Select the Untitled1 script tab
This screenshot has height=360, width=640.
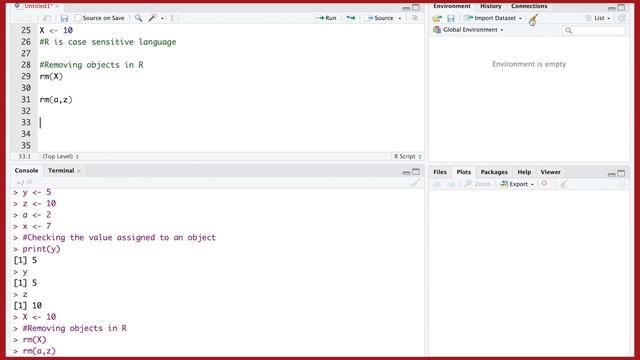pyautogui.click(x=38, y=6)
